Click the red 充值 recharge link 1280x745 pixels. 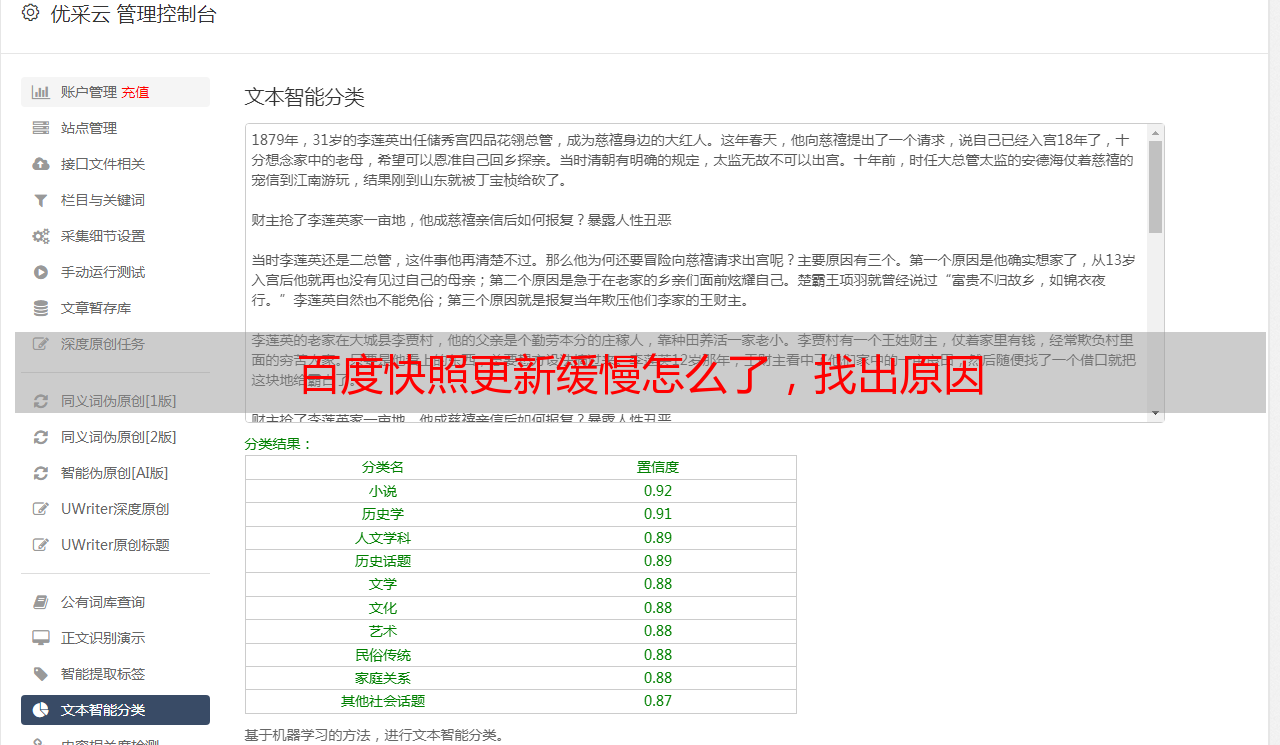[x=135, y=92]
